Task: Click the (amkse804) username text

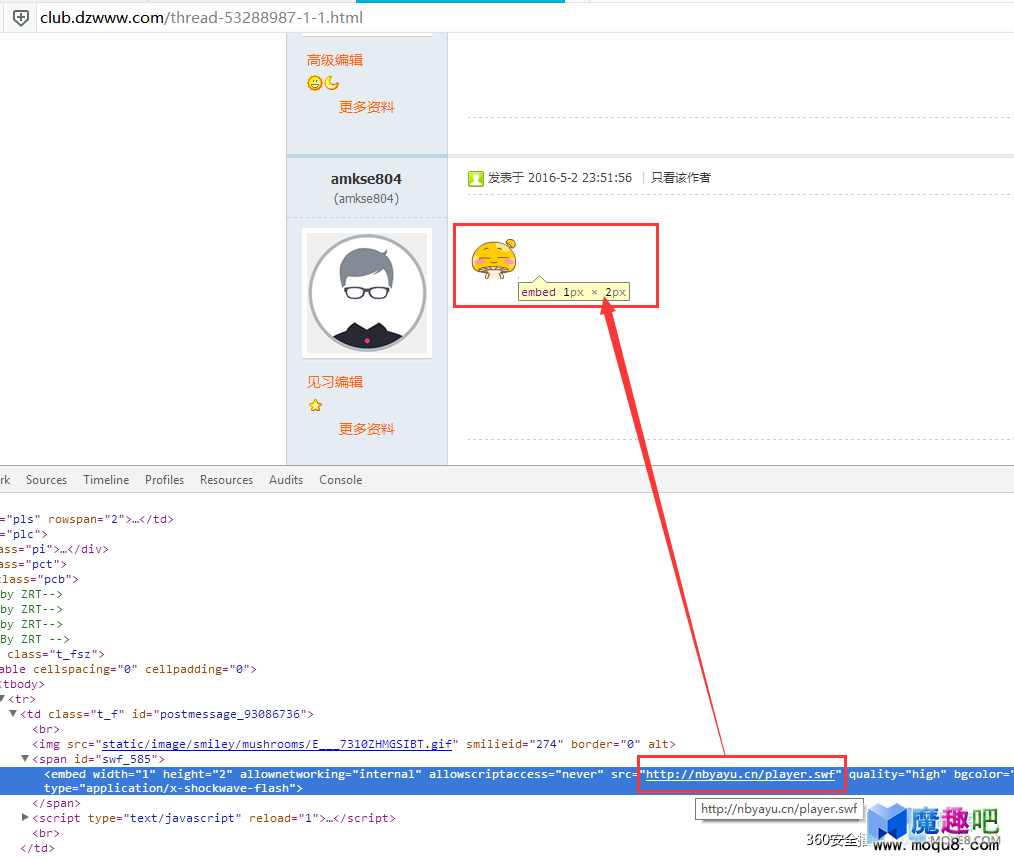Action: 366,198
